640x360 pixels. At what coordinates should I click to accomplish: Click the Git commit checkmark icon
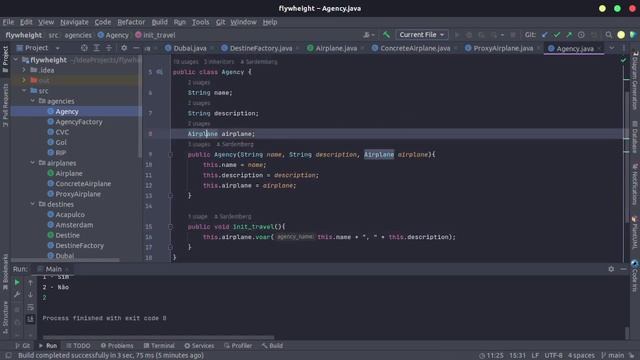[557, 35]
